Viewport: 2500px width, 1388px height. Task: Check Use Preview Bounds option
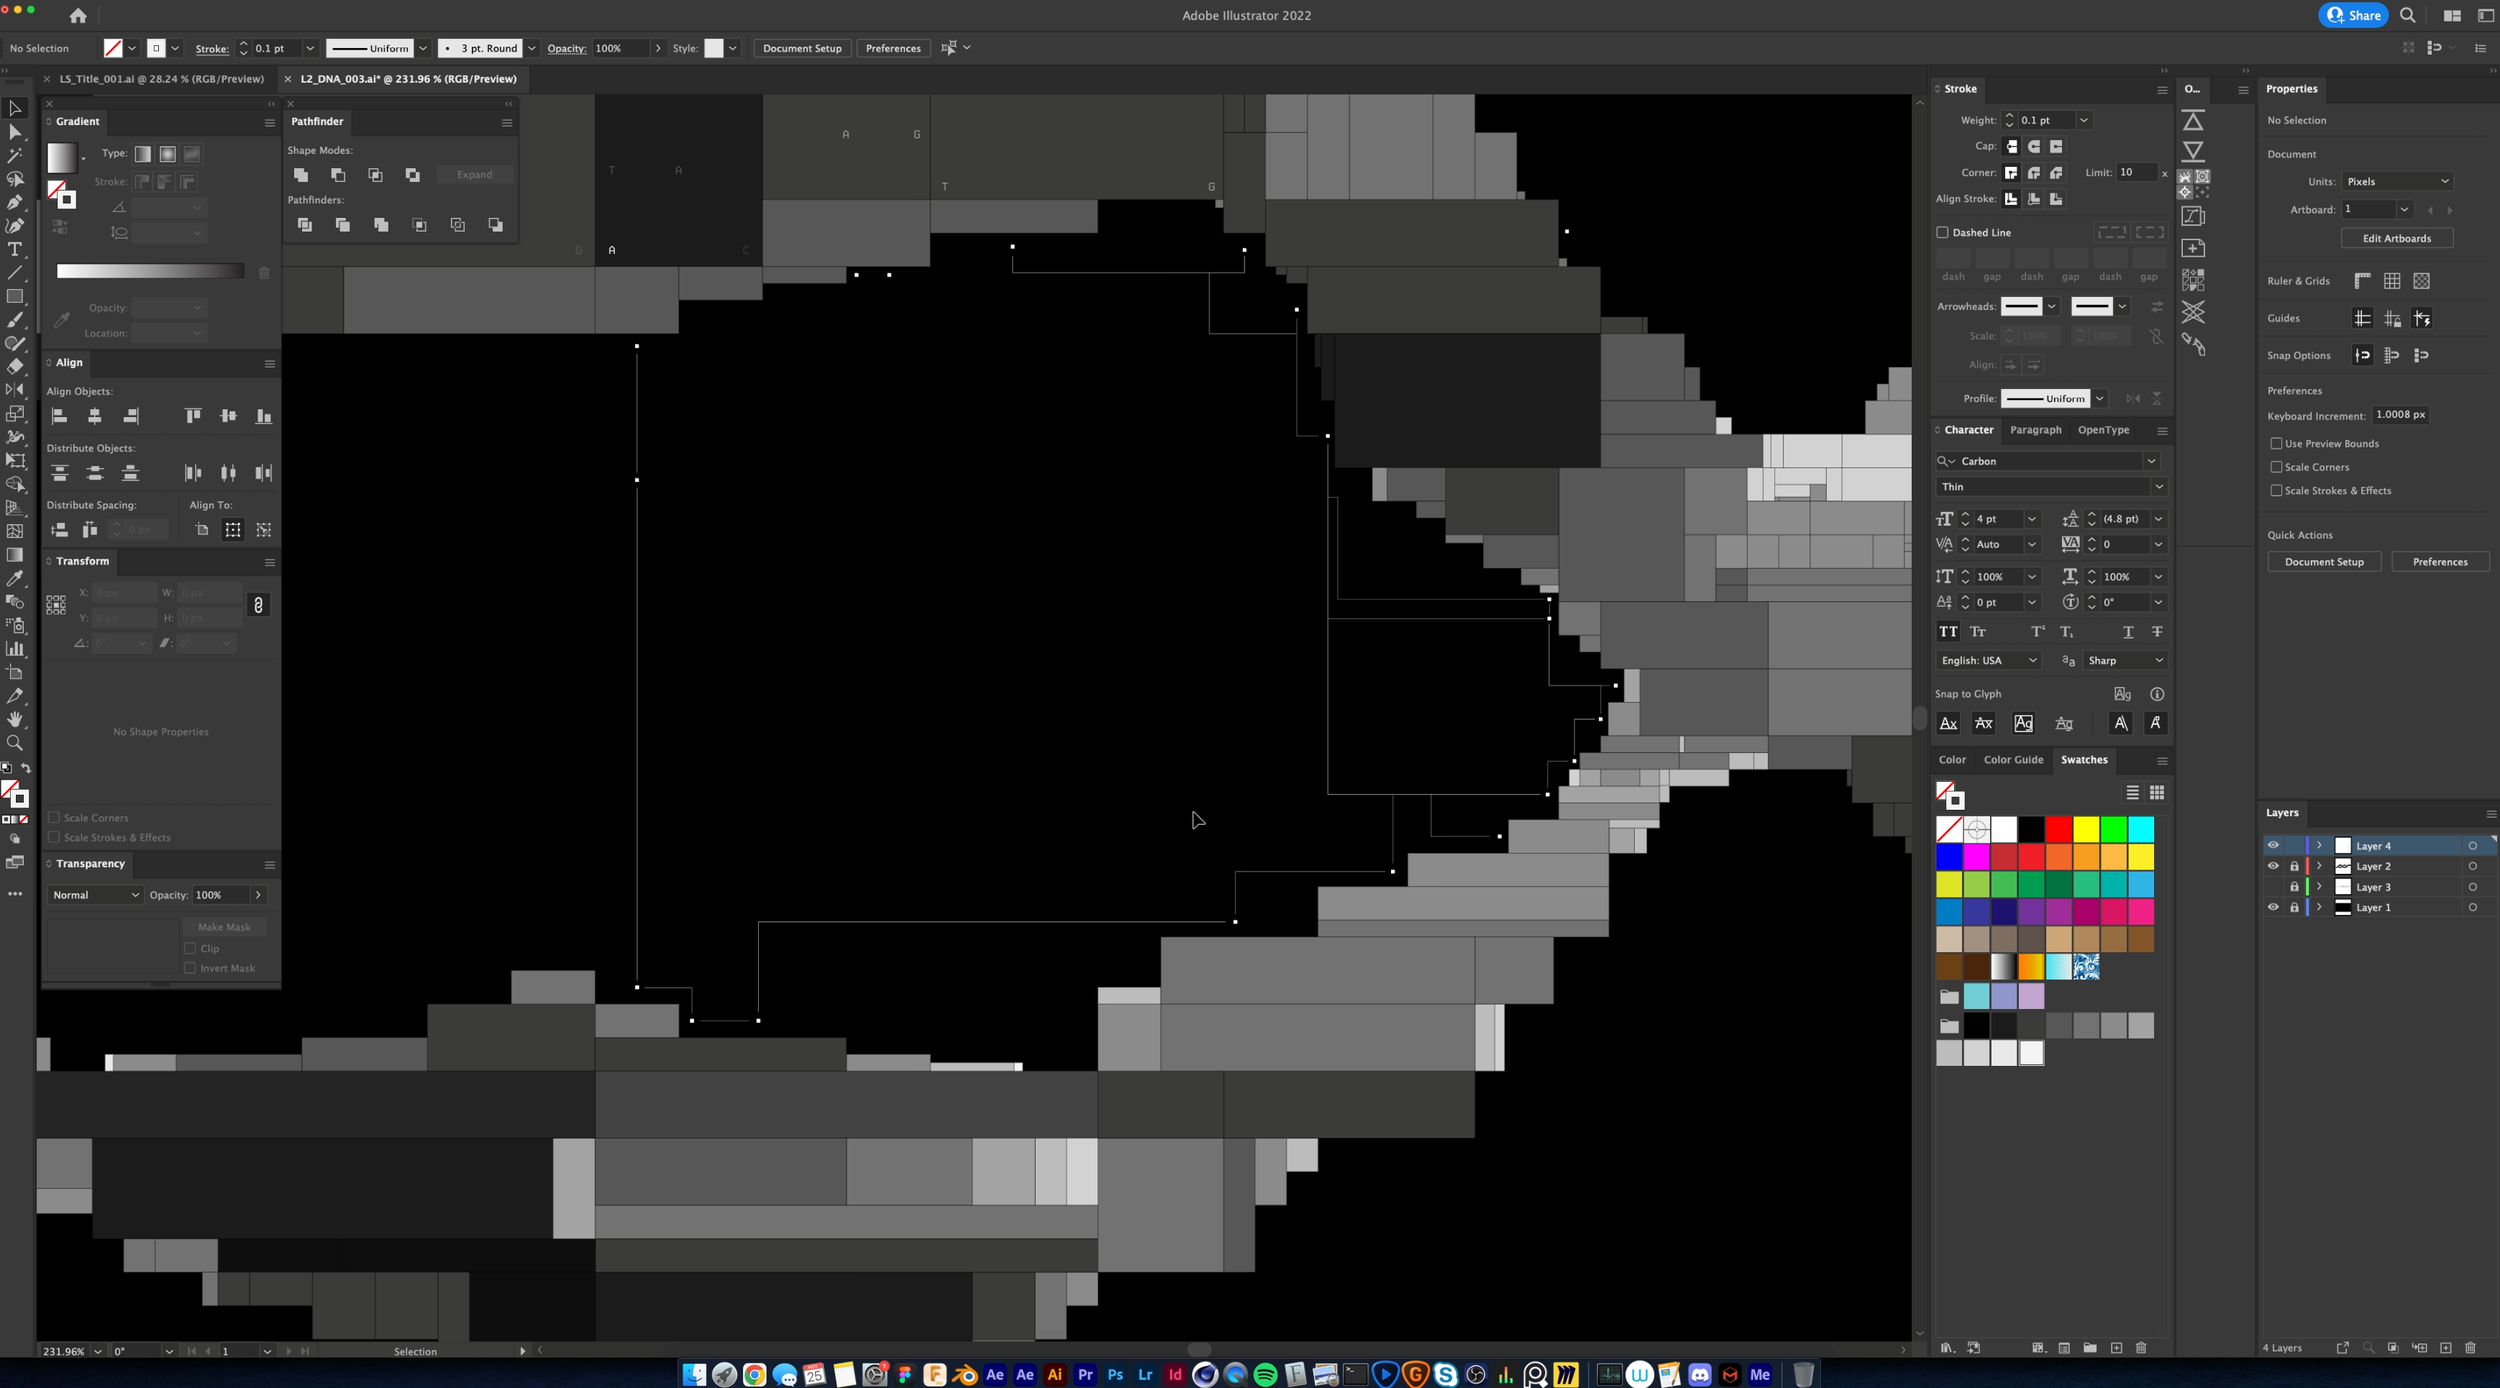(2277, 443)
